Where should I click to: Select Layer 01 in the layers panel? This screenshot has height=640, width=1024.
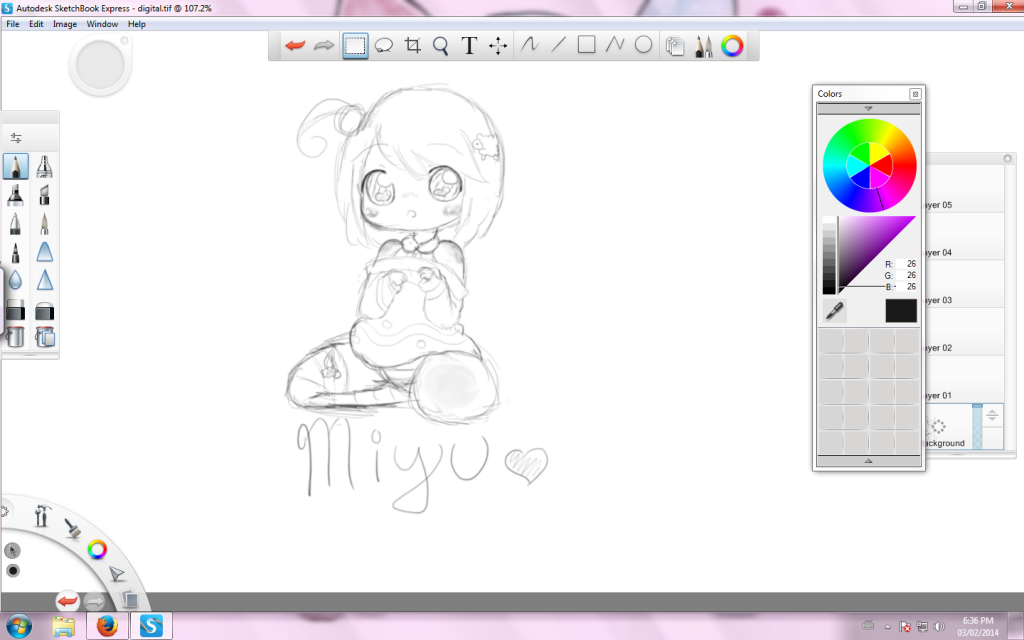point(965,380)
